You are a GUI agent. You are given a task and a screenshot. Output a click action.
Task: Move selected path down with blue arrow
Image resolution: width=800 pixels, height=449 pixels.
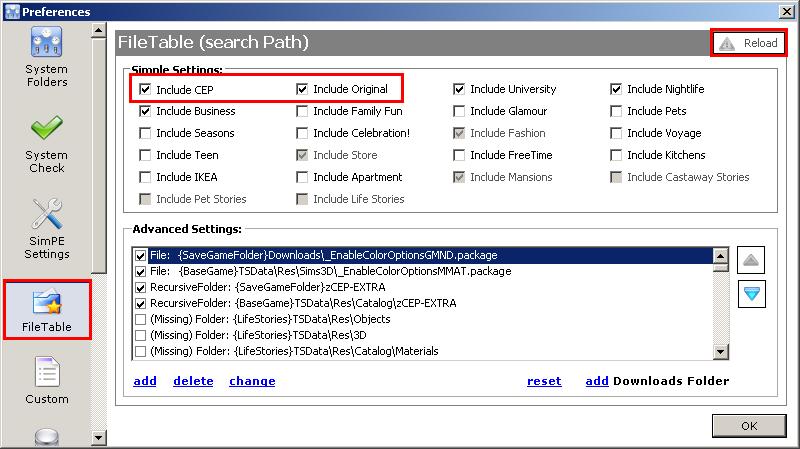[750, 292]
